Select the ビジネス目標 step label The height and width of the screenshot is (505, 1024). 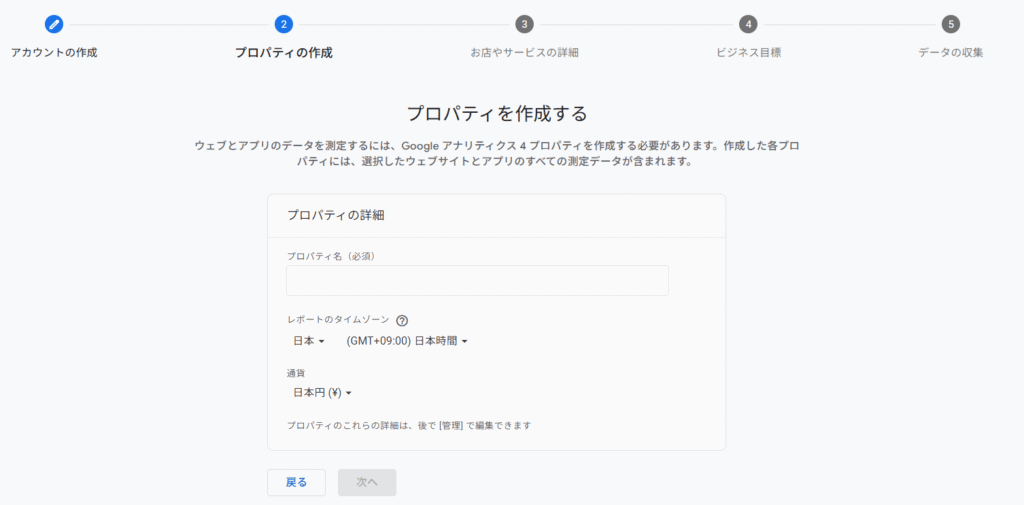pyautogui.click(x=748, y=52)
